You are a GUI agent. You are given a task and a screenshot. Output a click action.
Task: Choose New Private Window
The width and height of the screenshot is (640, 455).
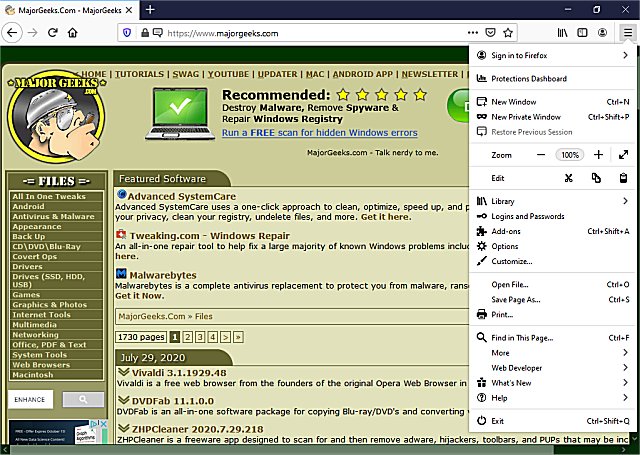pyautogui.click(x=553, y=117)
